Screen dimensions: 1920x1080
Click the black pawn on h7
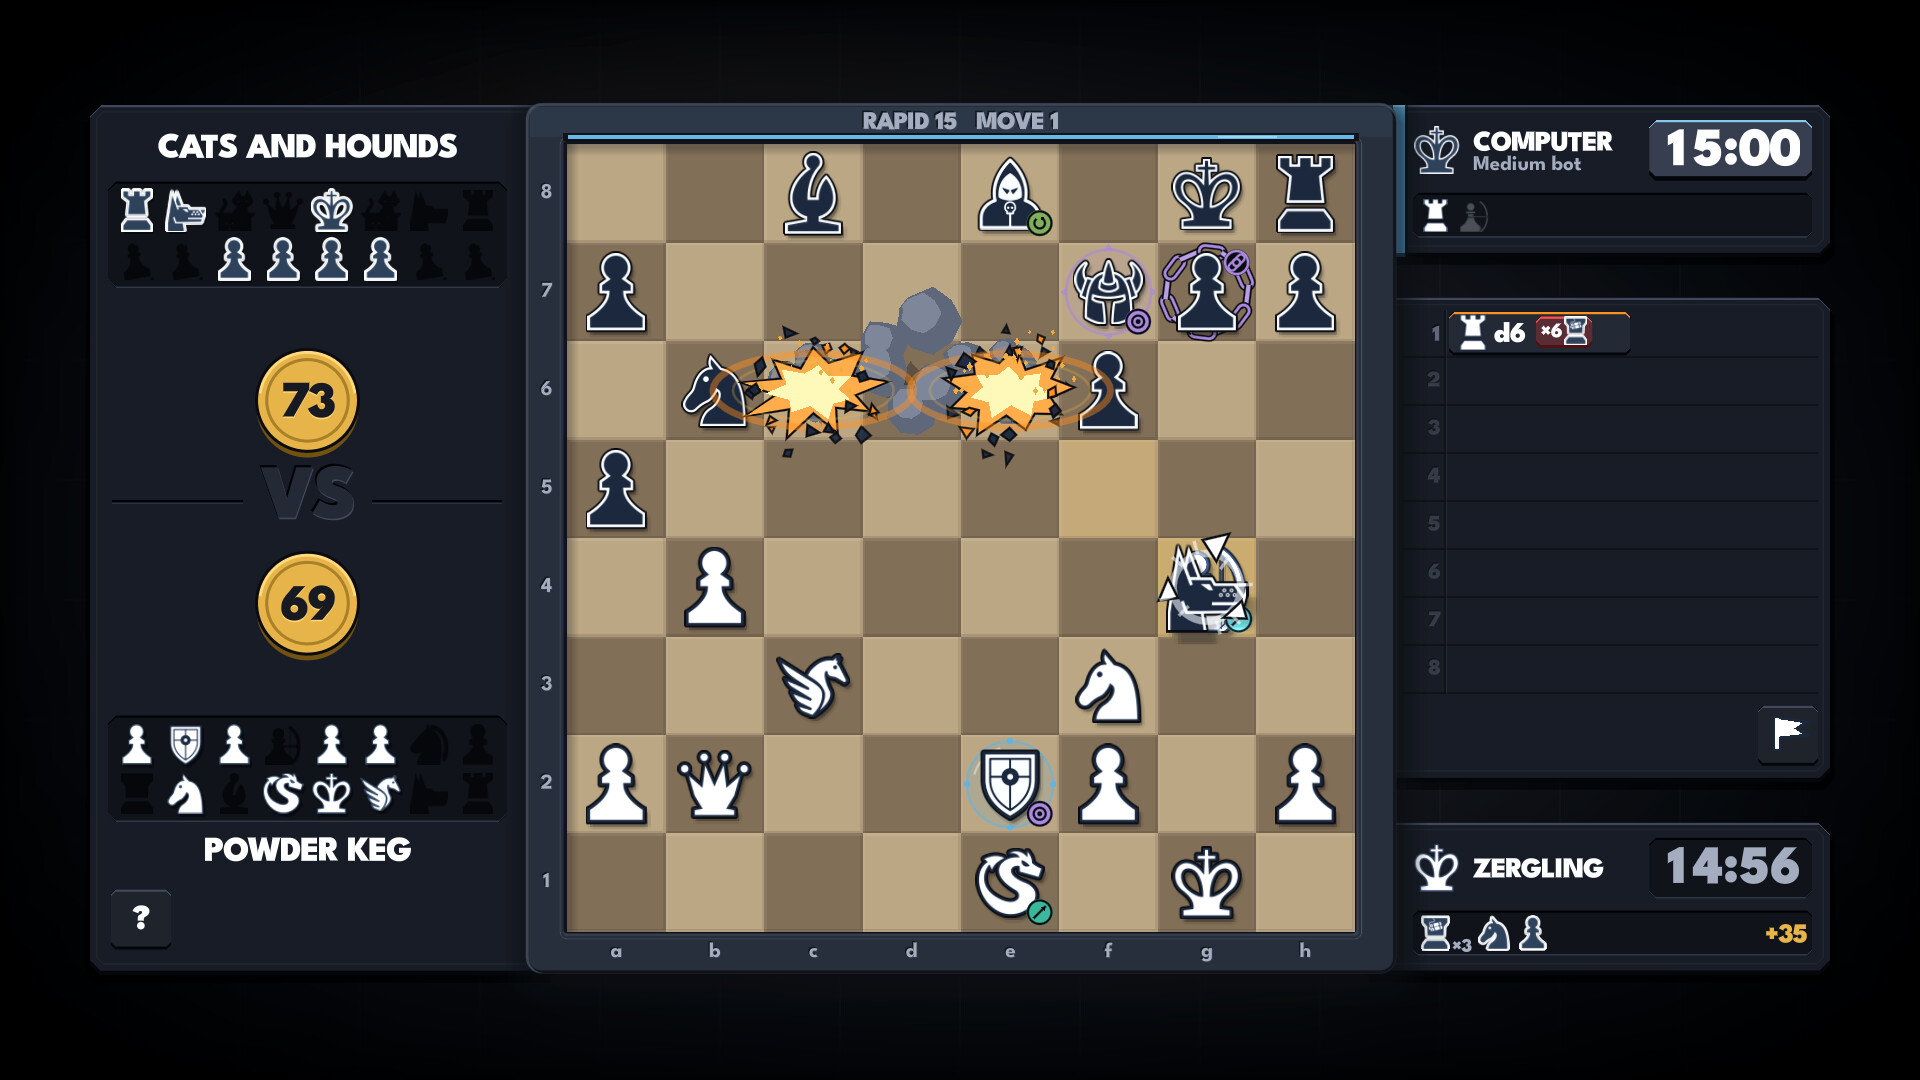tap(1305, 291)
